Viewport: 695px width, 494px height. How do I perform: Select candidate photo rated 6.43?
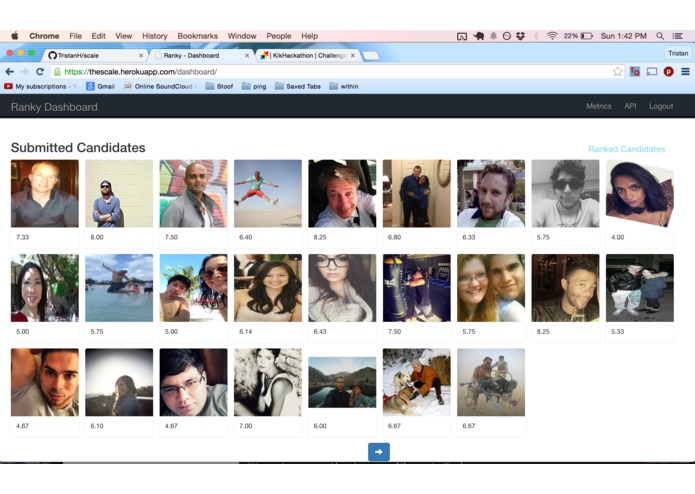pos(342,288)
